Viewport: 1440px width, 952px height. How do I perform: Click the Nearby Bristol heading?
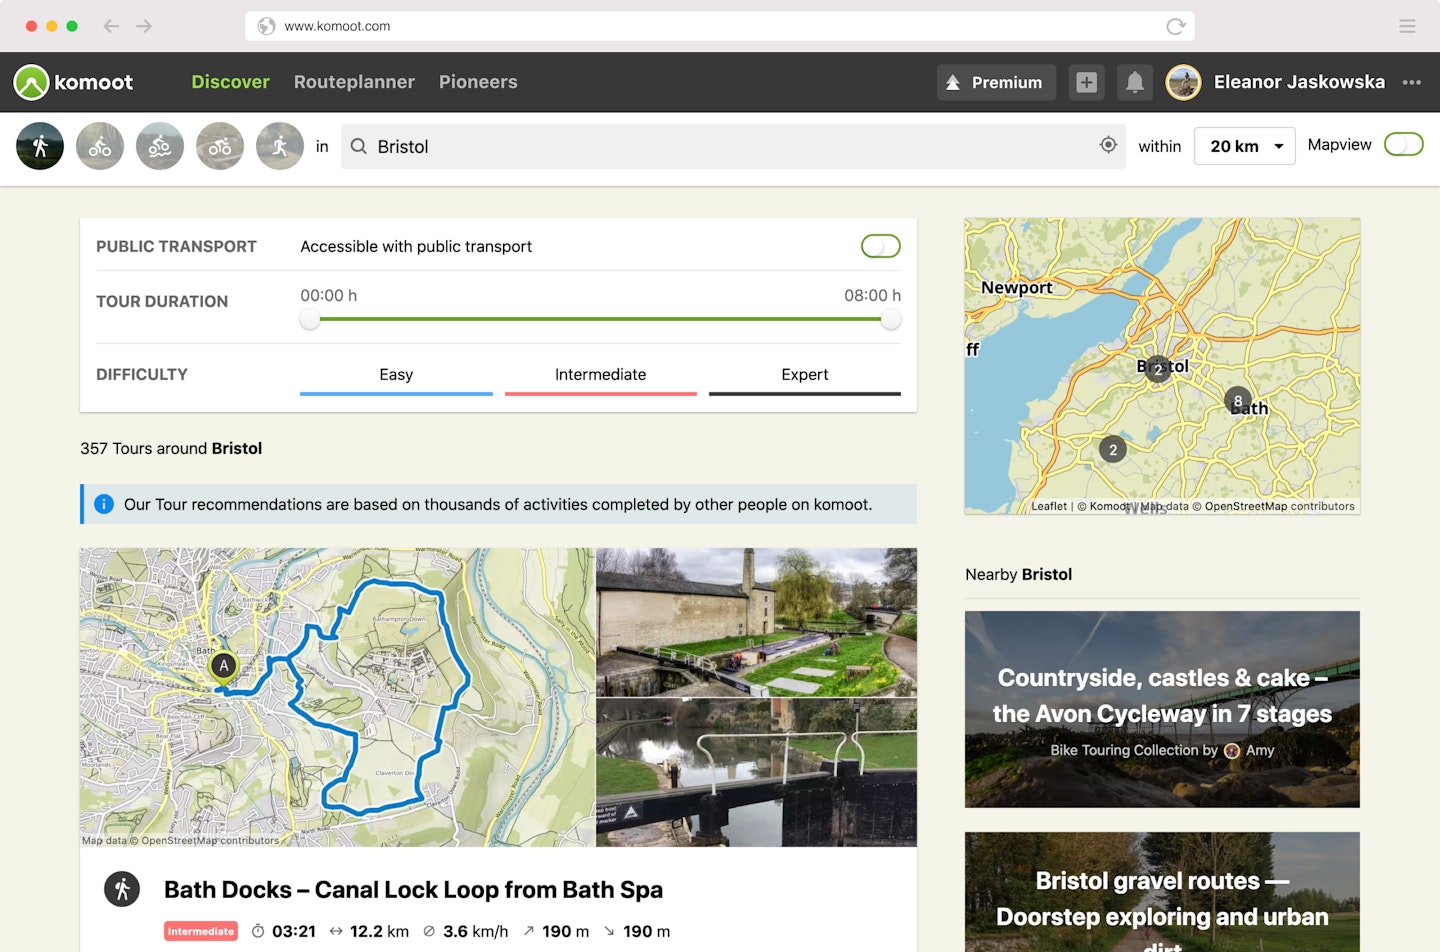click(1018, 574)
